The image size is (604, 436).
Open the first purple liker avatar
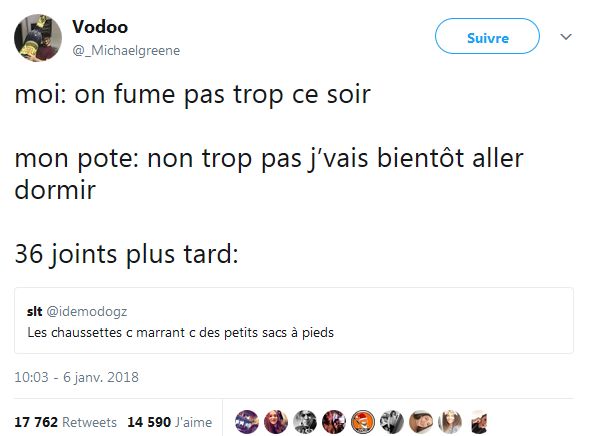click(247, 422)
